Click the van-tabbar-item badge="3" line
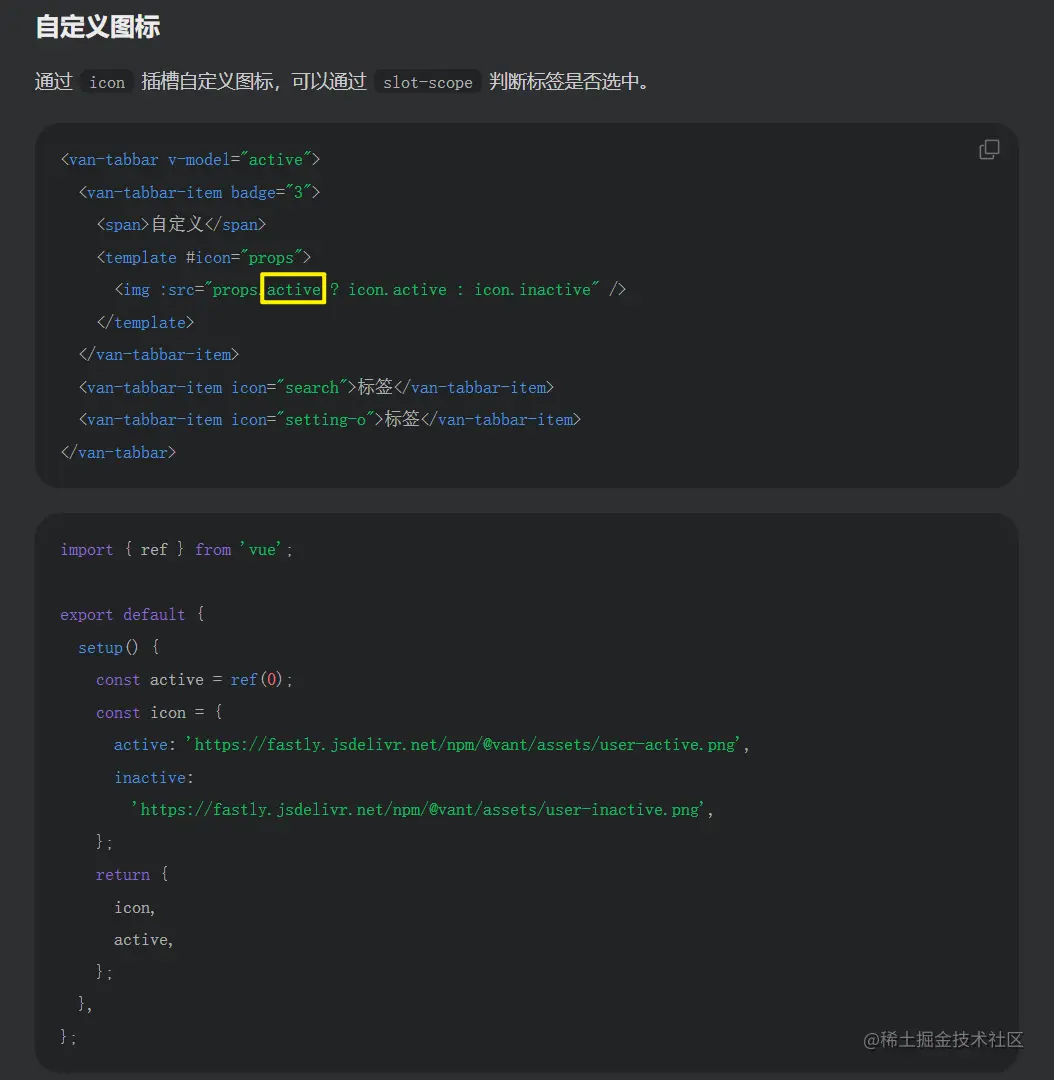The width and height of the screenshot is (1054, 1080). 199,192
